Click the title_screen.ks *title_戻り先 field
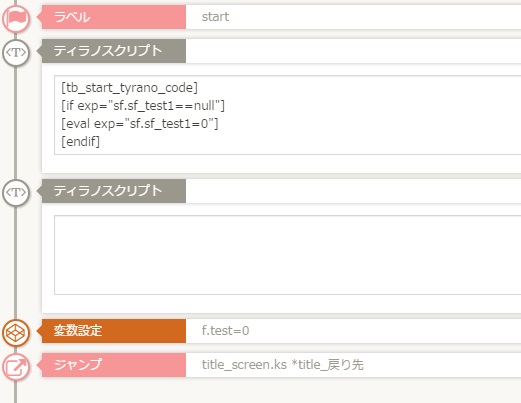The image size is (521, 403). [x=353, y=365]
